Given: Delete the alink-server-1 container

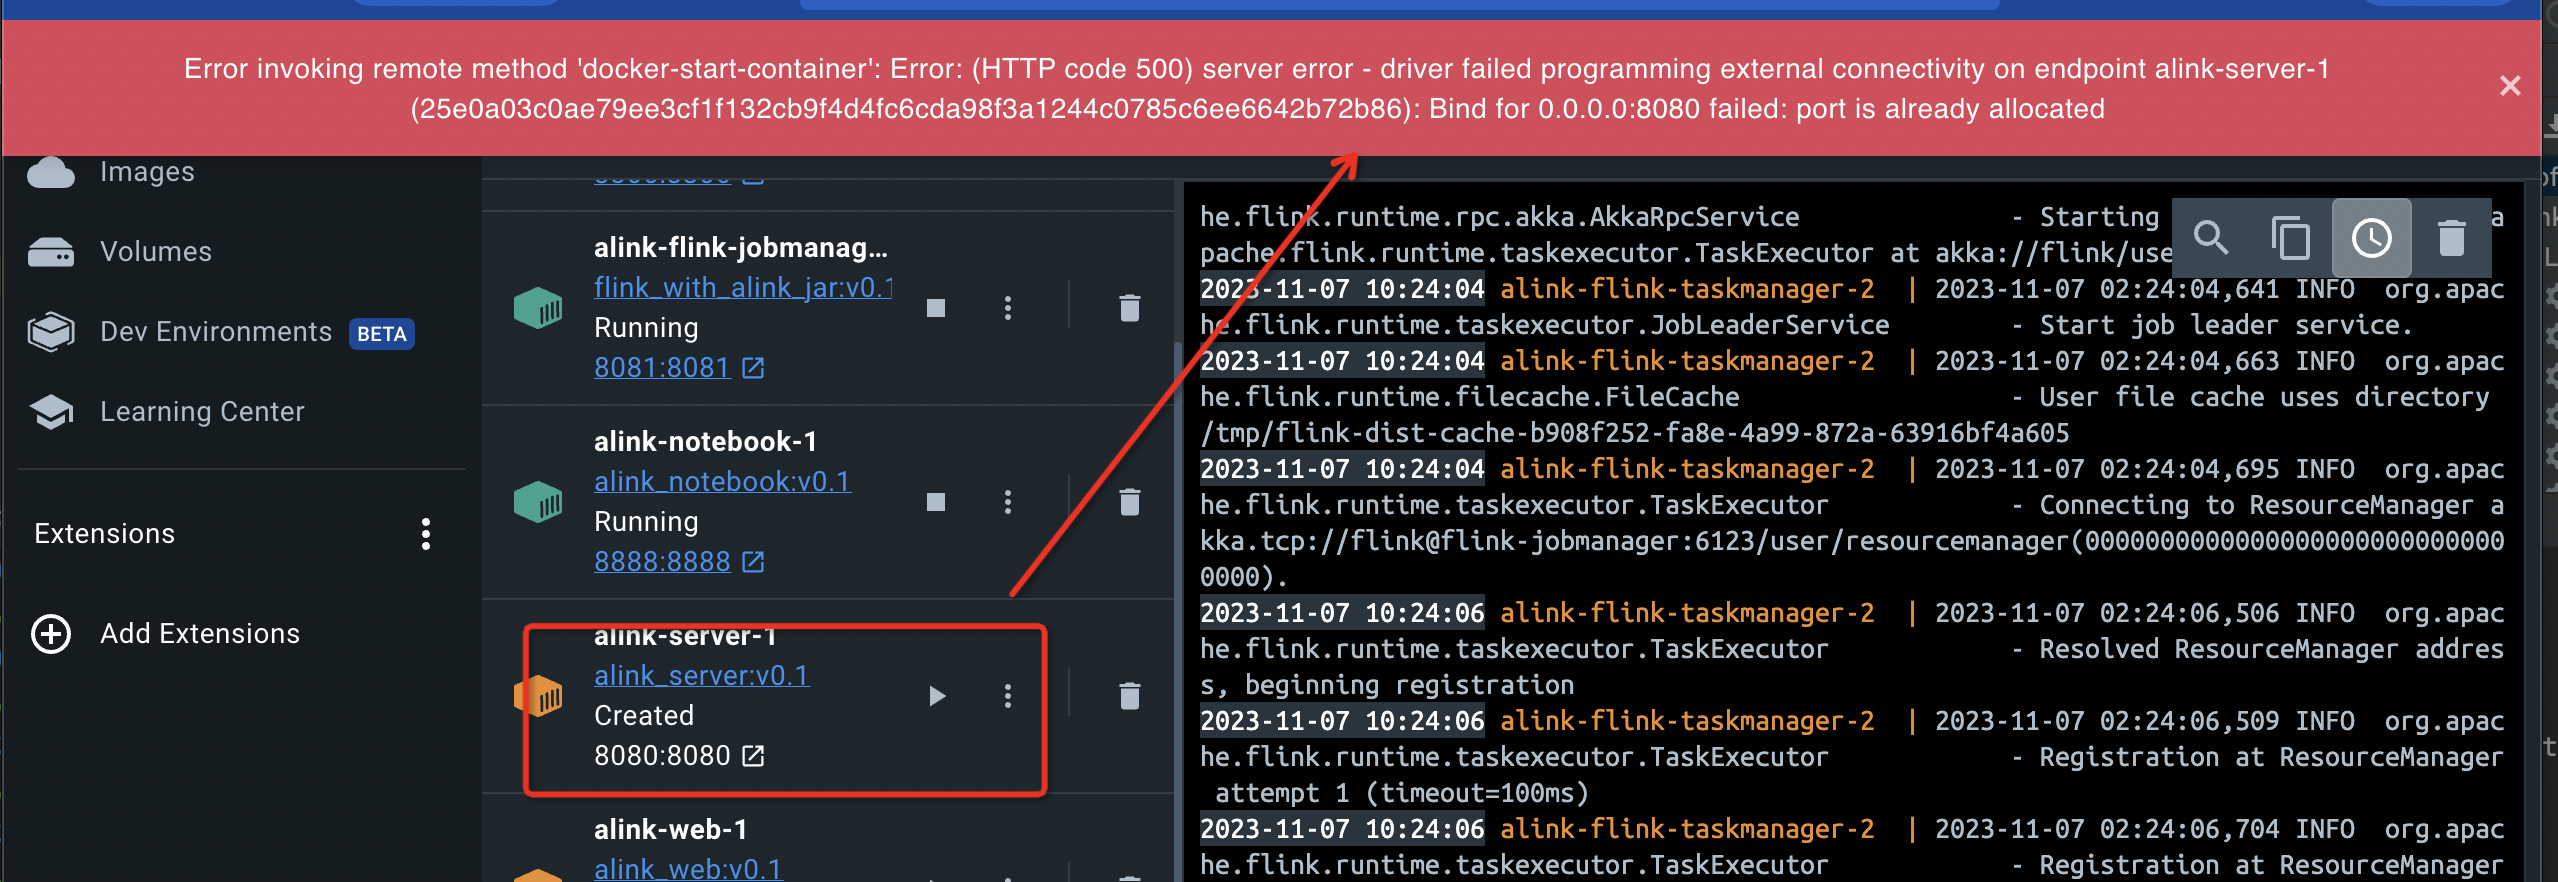Looking at the screenshot, I should tap(1130, 696).
